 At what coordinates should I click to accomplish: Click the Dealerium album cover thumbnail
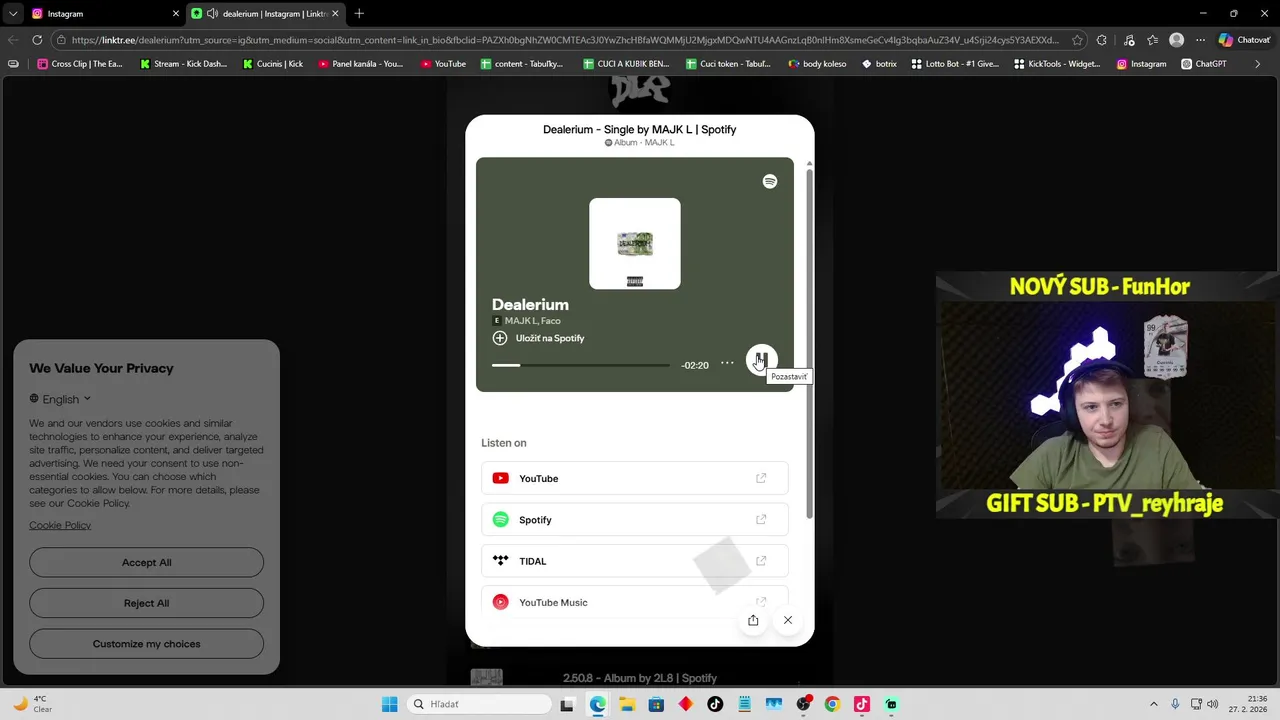click(x=635, y=244)
